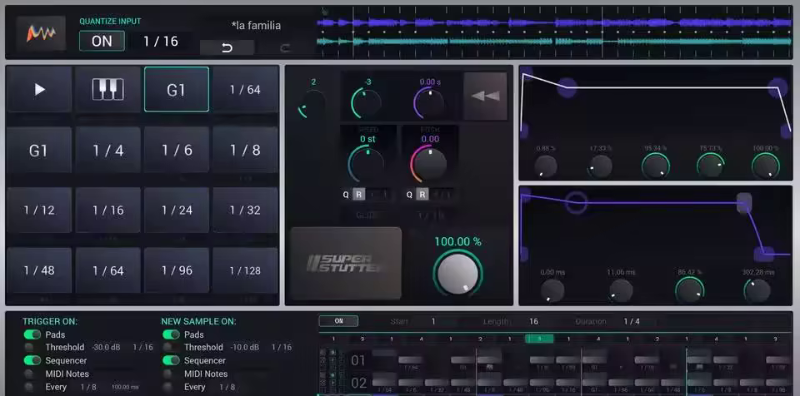Adjust the 11.06 ms envelope knob
800x396 pixels.
click(x=621, y=291)
